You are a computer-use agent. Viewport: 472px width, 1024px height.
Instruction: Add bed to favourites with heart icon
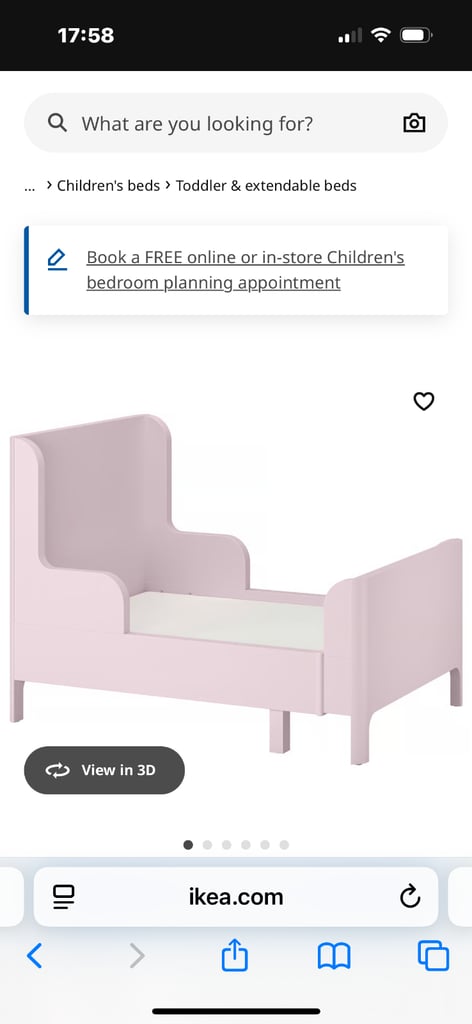pyautogui.click(x=424, y=401)
